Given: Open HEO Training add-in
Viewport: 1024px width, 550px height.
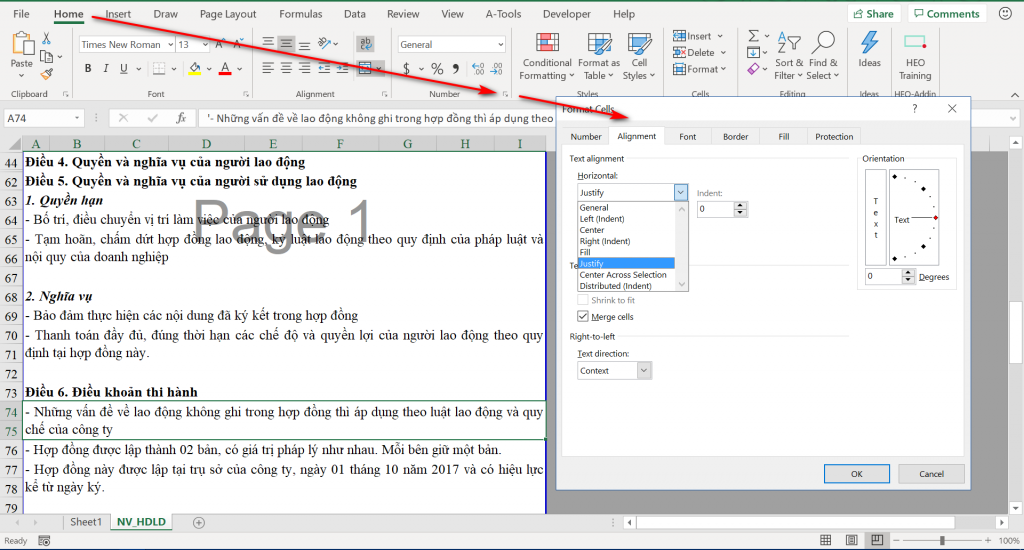Looking at the screenshot, I should (x=915, y=56).
